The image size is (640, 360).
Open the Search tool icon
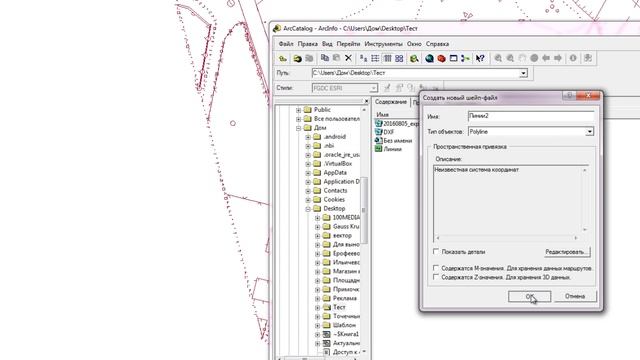coord(414,58)
